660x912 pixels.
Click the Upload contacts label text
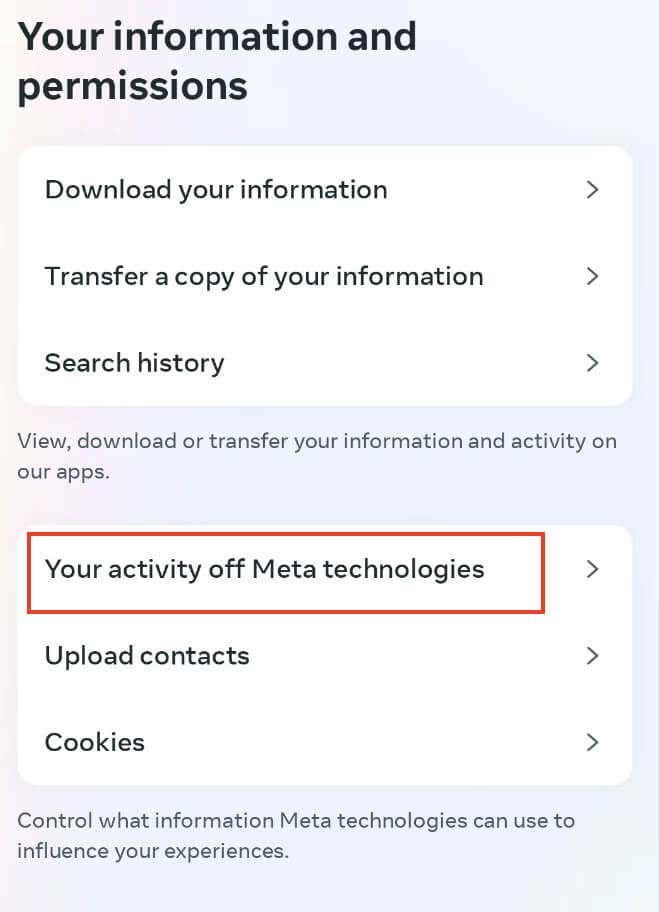[x=146, y=656]
